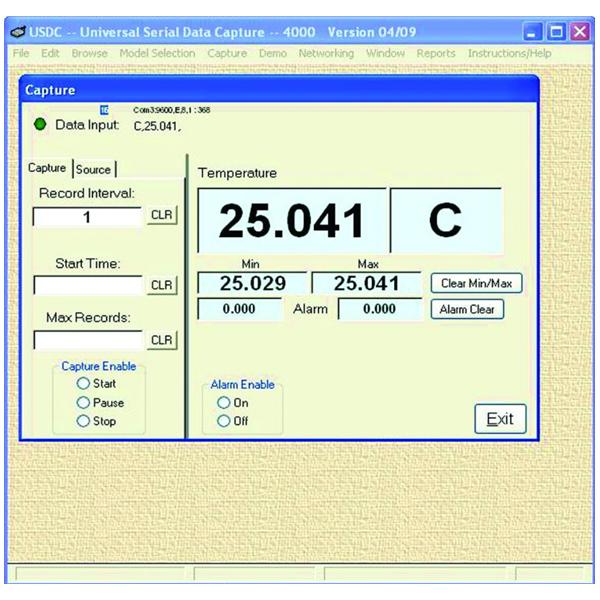Viewport: 600px width, 600px height.
Task: Click the Capture dialog title bar
Action: (x=279, y=90)
